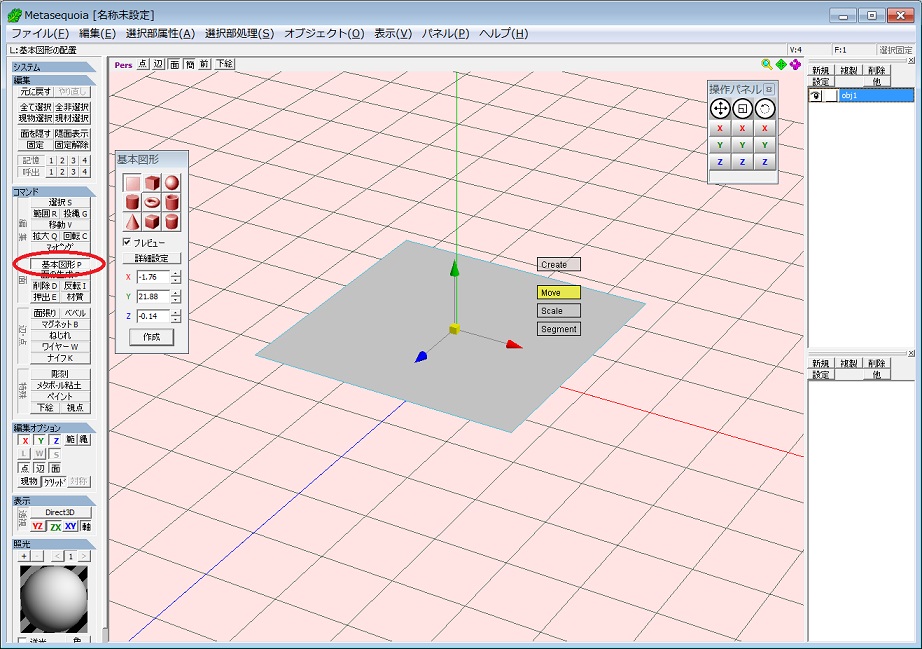The image size is (922, 649).
Task: Click the 色 color button at bottom left
Action: (x=78, y=638)
